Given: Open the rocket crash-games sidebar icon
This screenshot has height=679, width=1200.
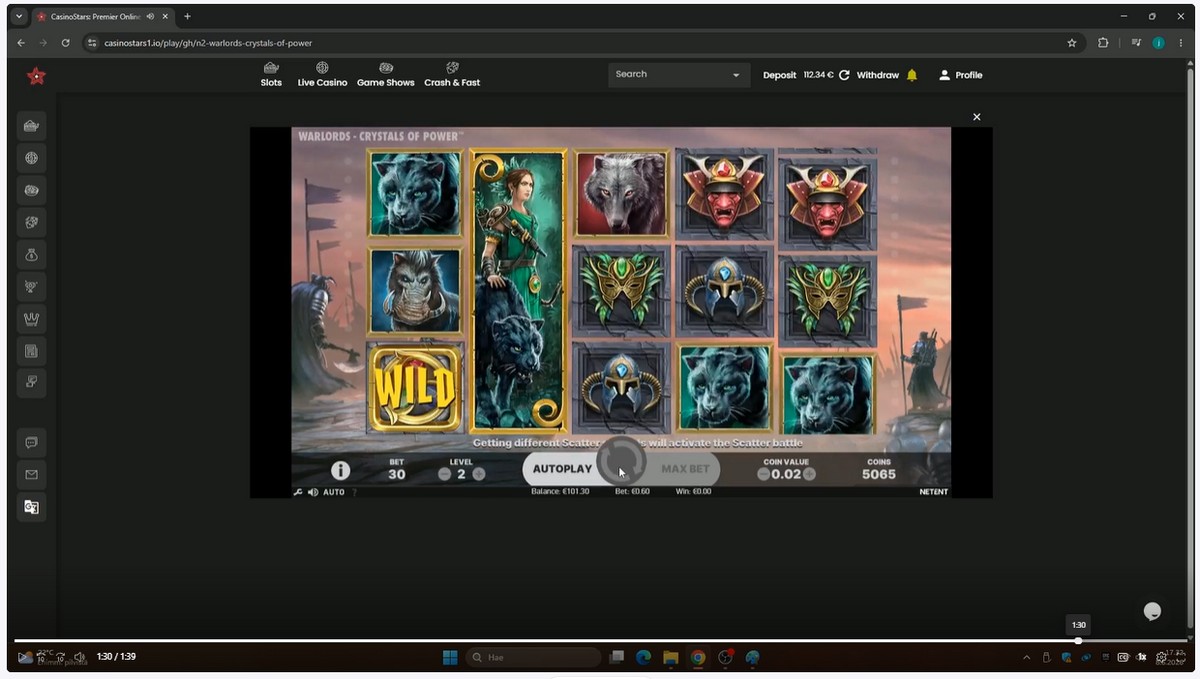Looking at the screenshot, I should (x=31, y=222).
